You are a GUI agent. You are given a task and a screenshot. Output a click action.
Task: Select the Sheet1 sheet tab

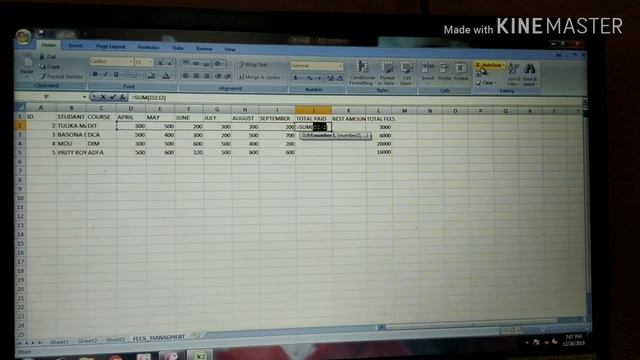pyautogui.click(x=59, y=341)
